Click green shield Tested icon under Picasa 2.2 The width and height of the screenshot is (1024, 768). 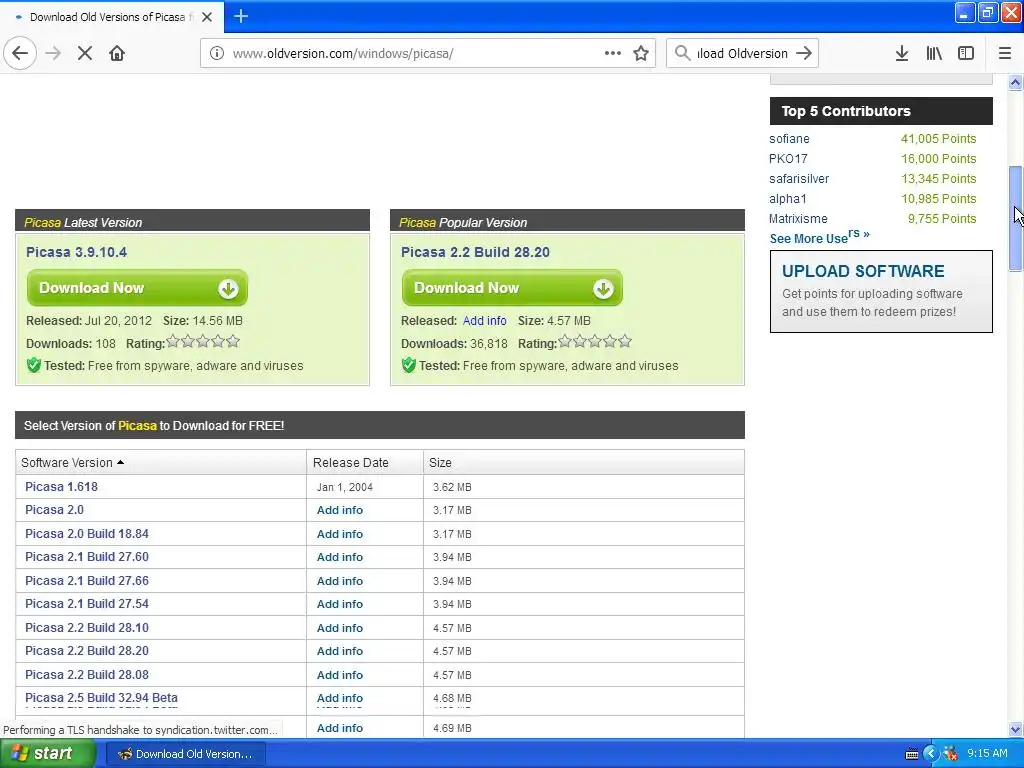coord(408,365)
